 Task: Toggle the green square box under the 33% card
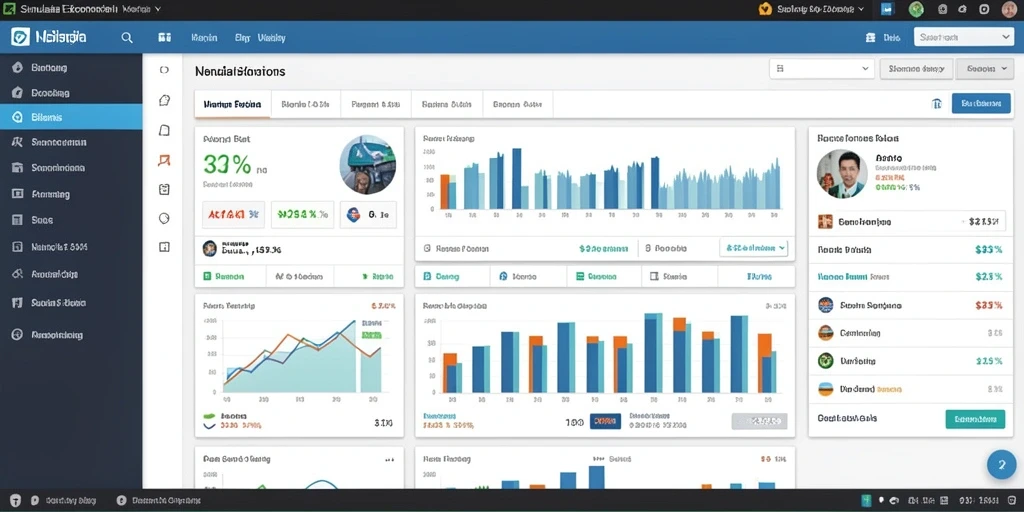207,276
